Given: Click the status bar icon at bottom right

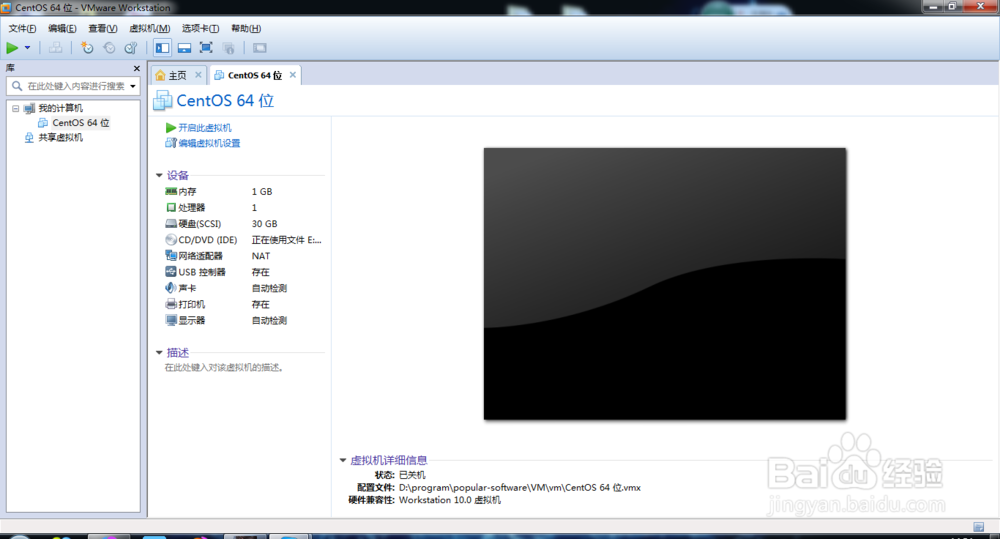Looking at the screenshot, I should click(978, 527).
